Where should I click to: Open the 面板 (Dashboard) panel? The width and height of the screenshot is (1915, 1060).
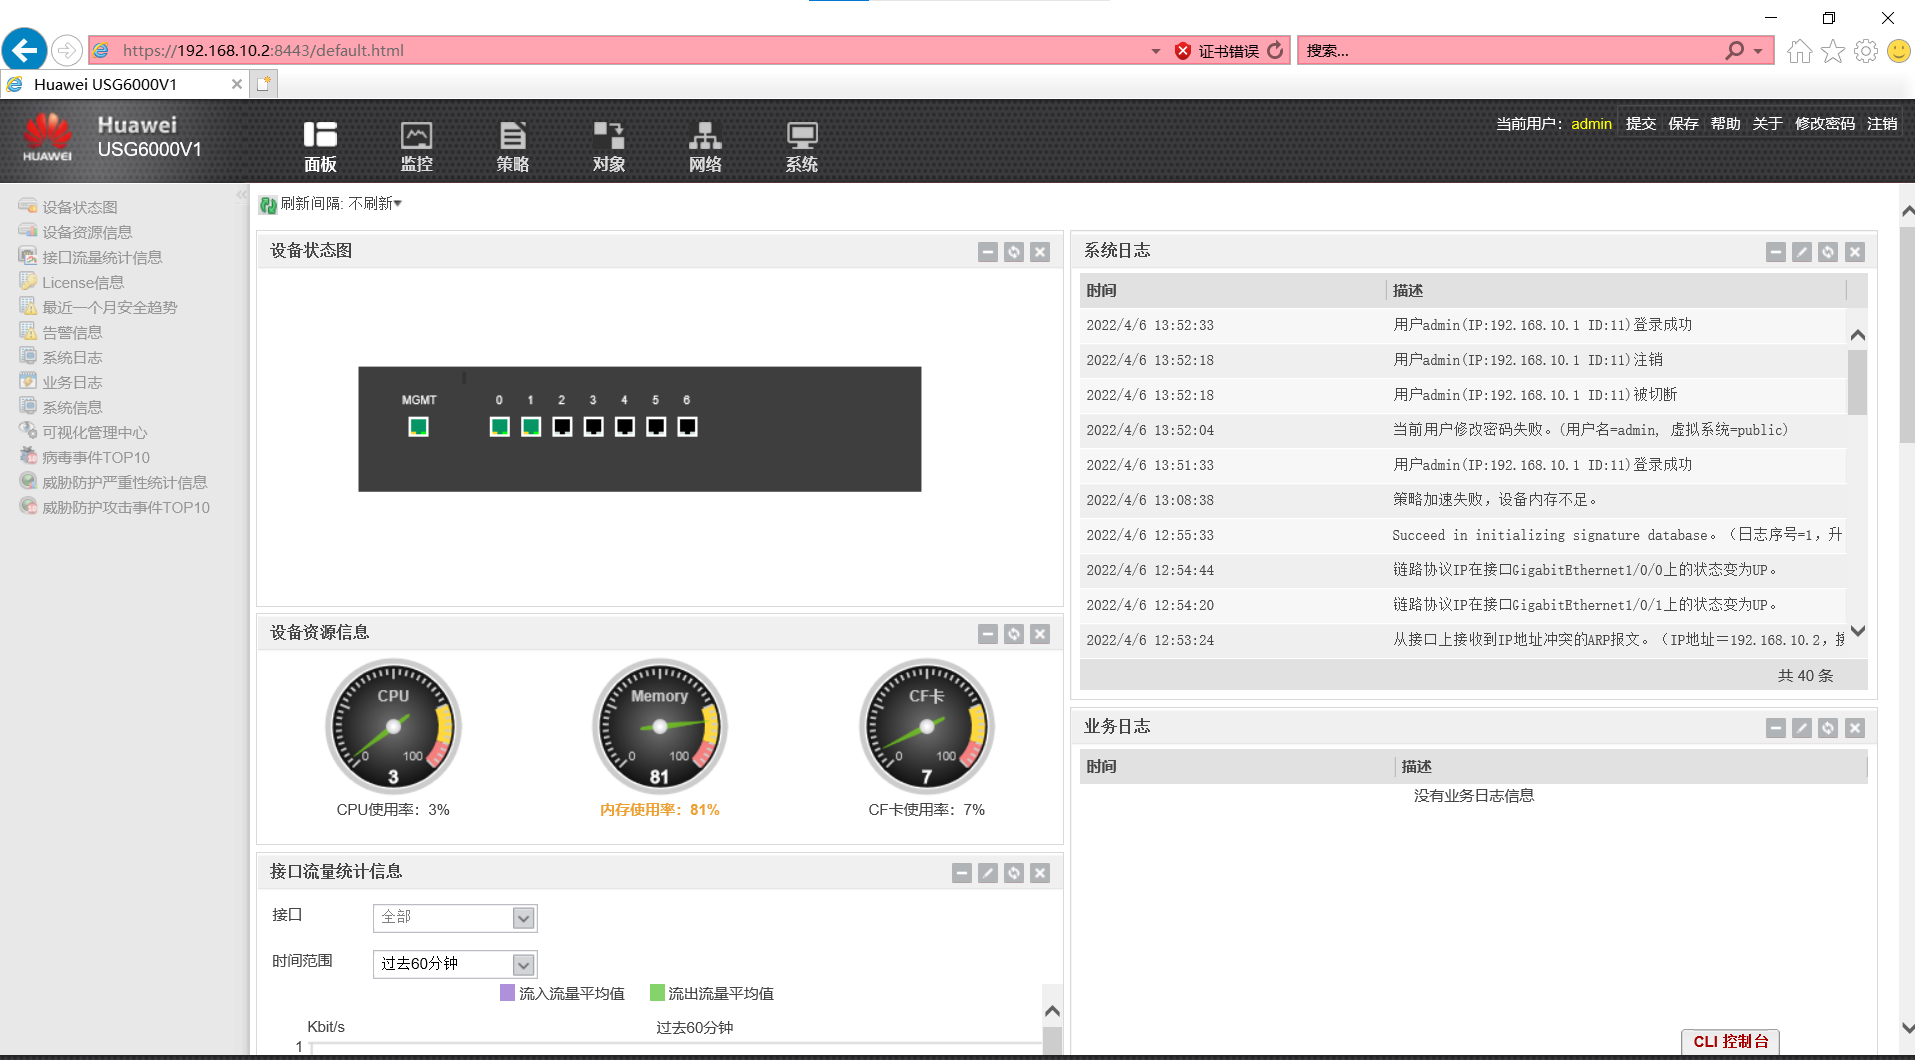tap(319, 145)
